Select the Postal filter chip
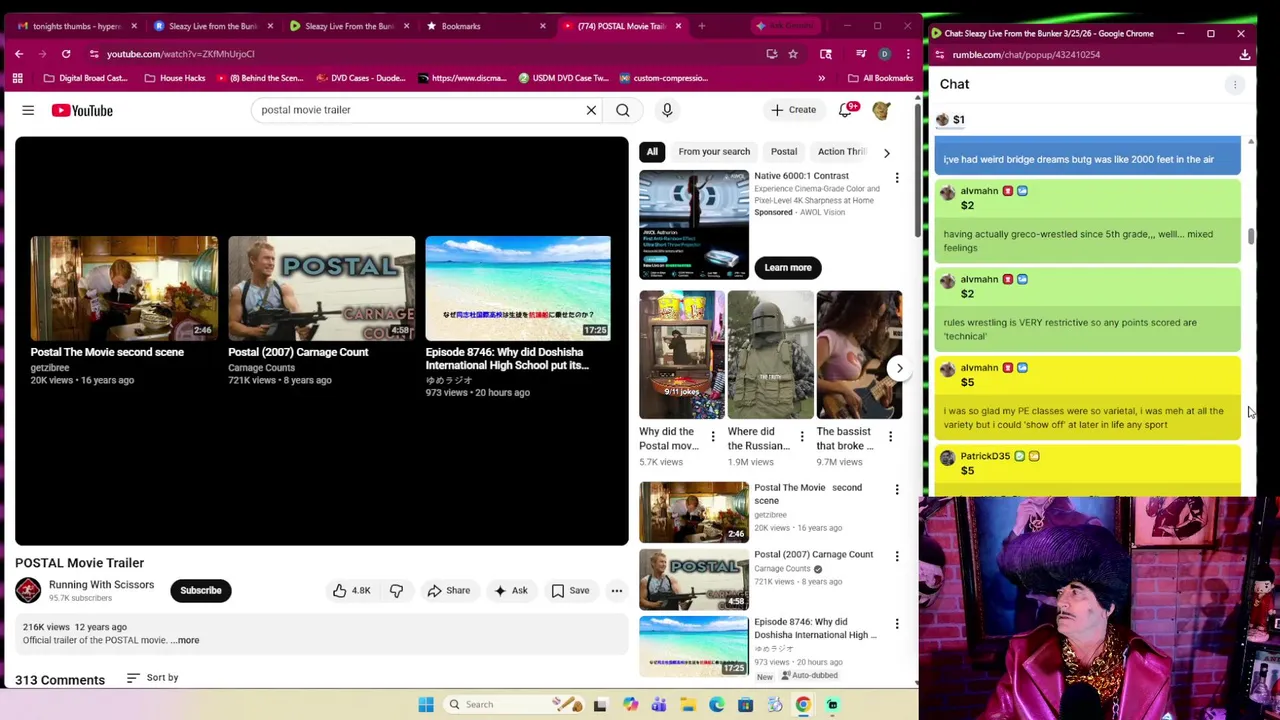Image resolution: width=1280 pixels, height=720 pixels. tap(784, 152)
